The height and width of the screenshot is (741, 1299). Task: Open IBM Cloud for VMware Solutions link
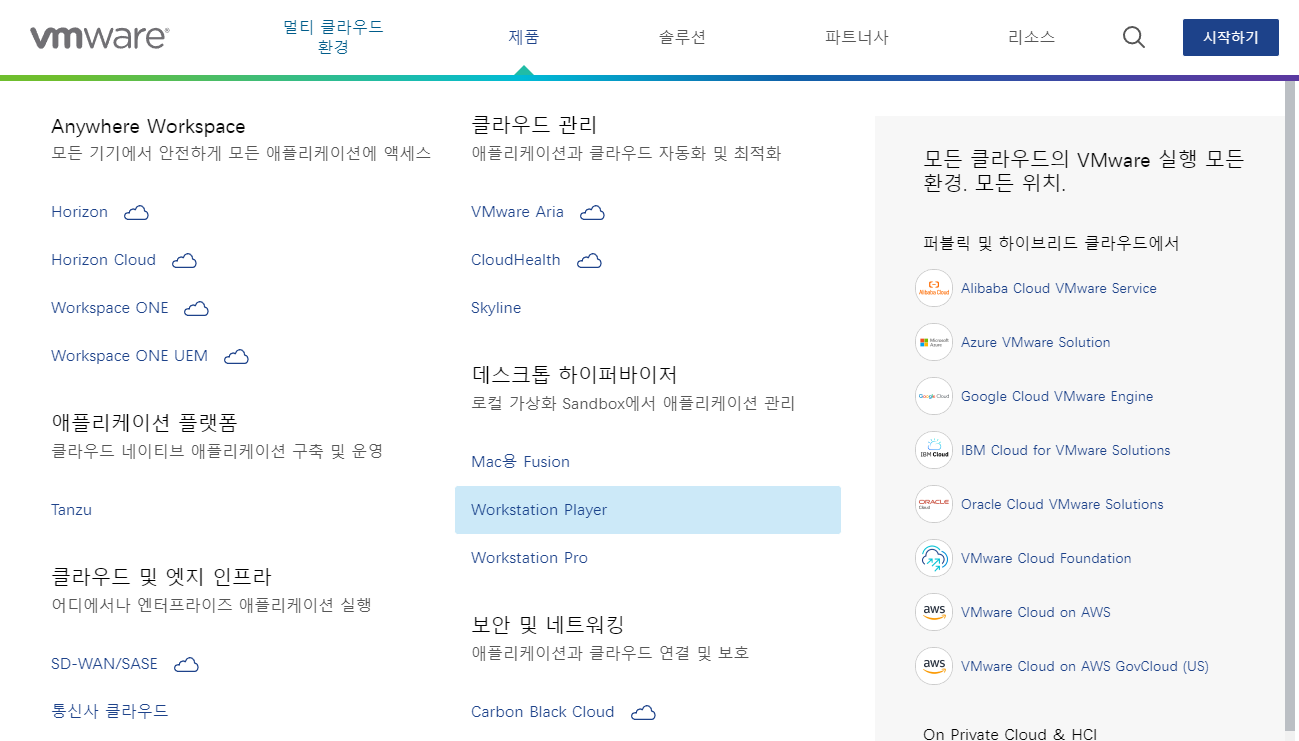click(x=1065, y=450)
